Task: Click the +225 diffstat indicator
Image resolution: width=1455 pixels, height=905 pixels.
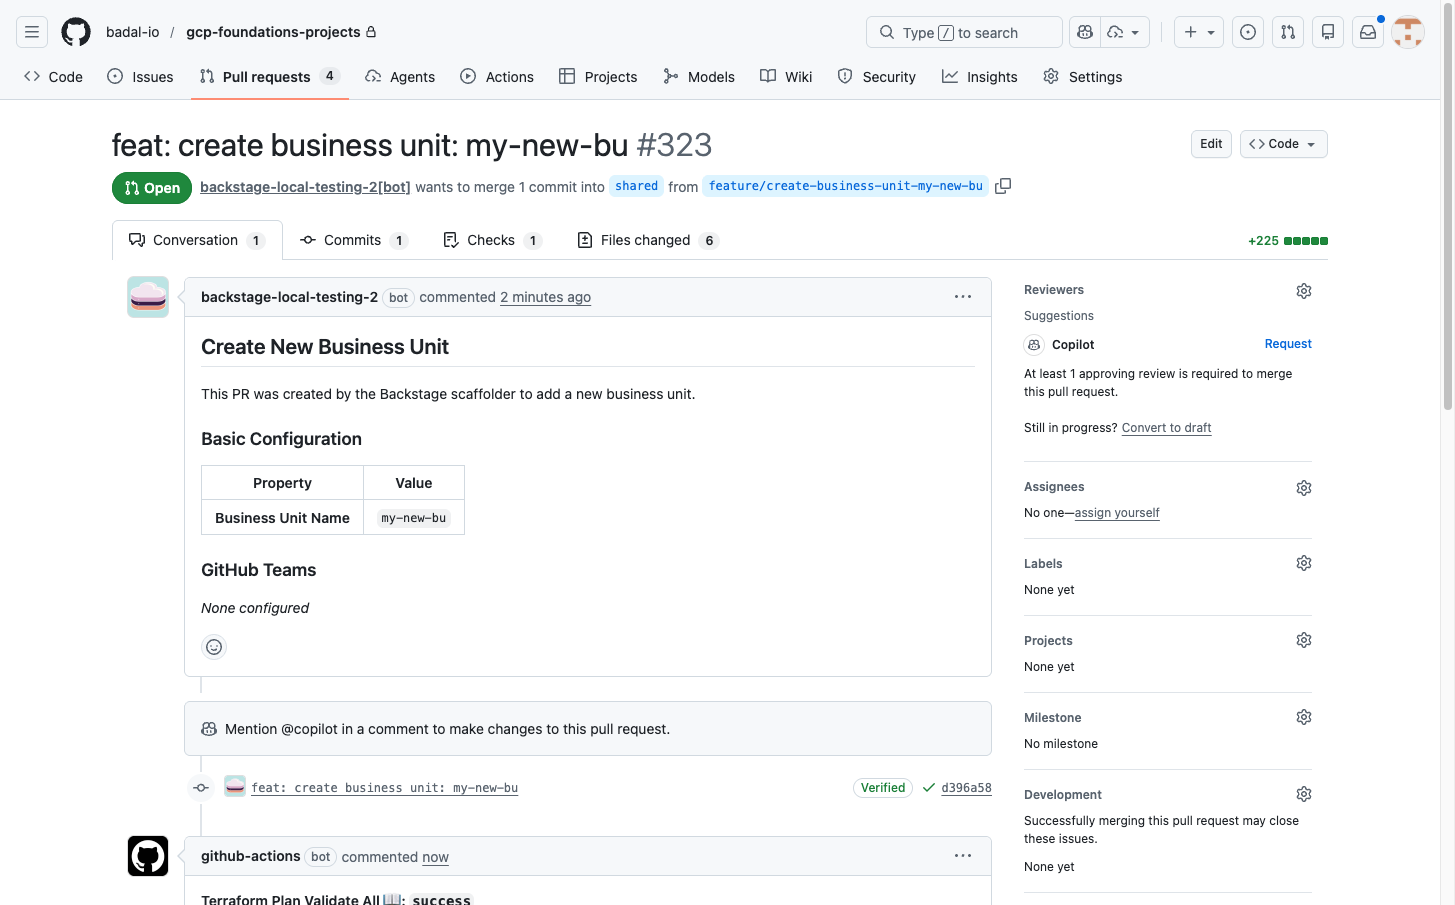Action: tap(1288, 241)
